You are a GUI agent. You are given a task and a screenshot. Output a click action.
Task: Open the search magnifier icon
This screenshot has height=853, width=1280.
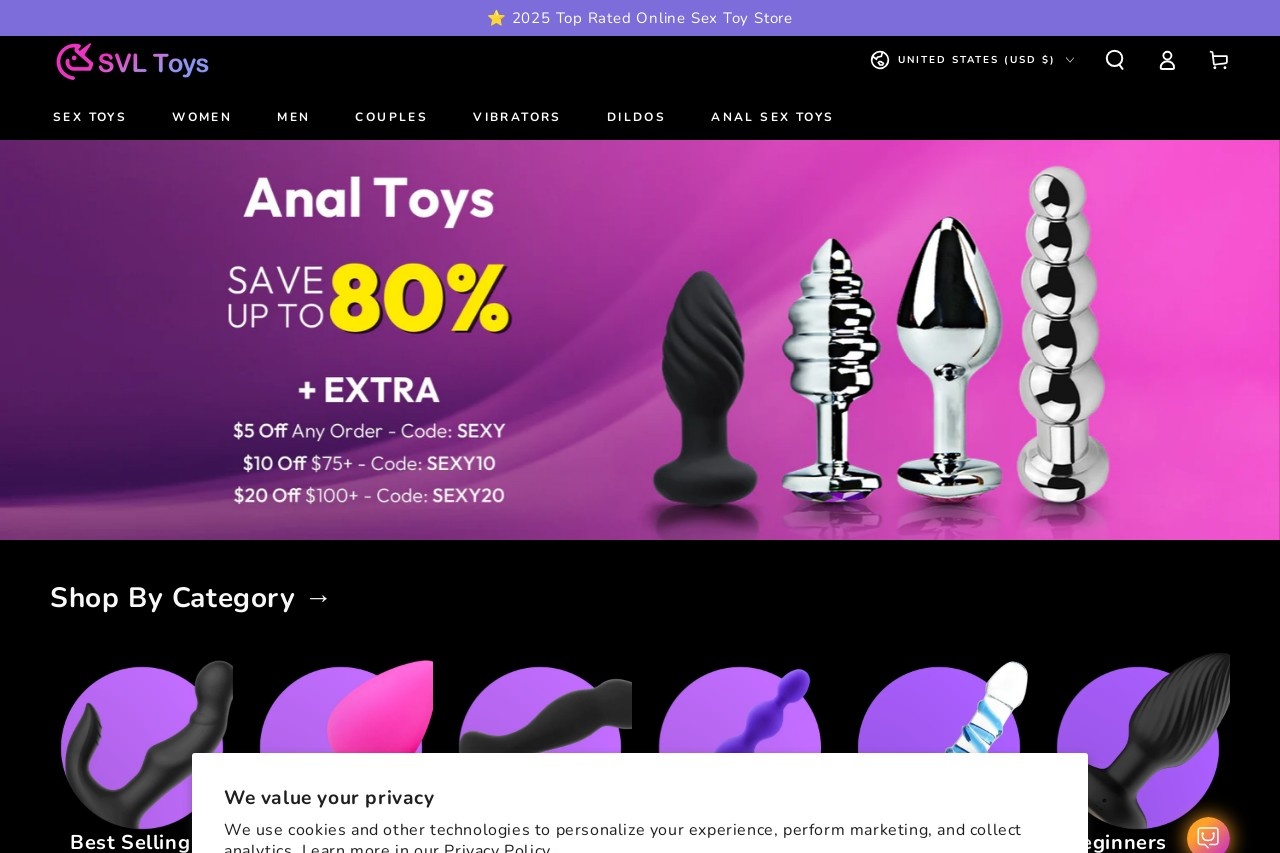pyautogui.click(x=1115, y=60)
